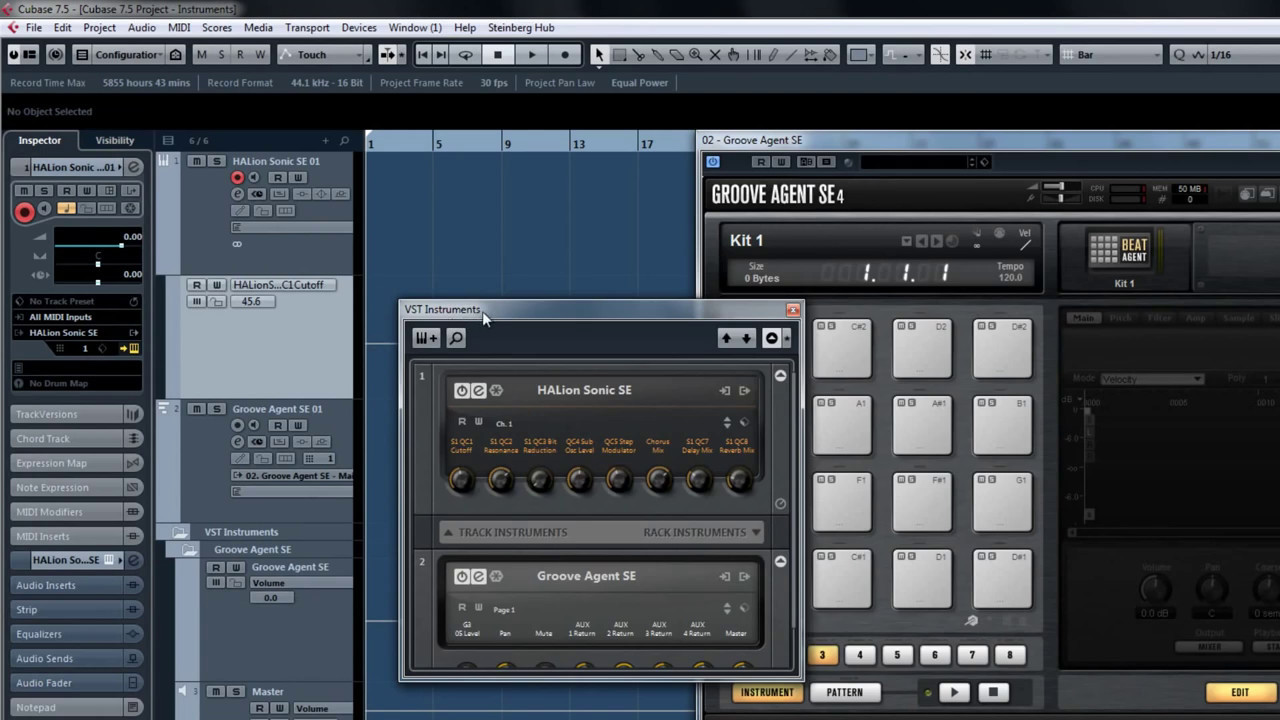
Task: Open the automation mode Touch dropdown
Action: click(324, 55)
